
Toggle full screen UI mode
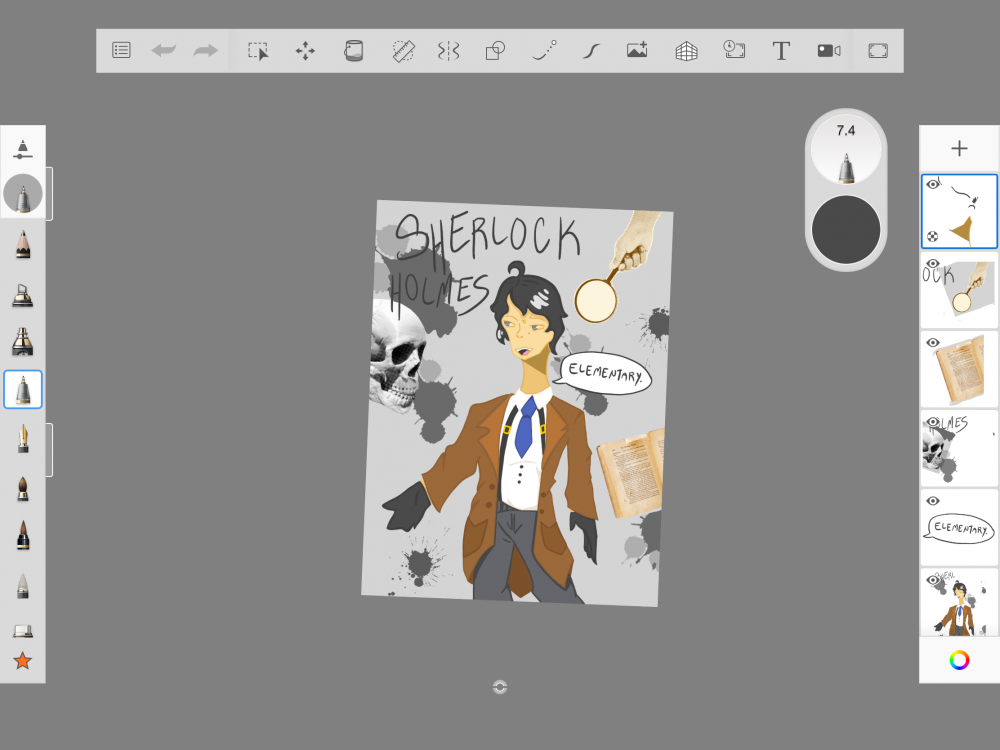878,50
